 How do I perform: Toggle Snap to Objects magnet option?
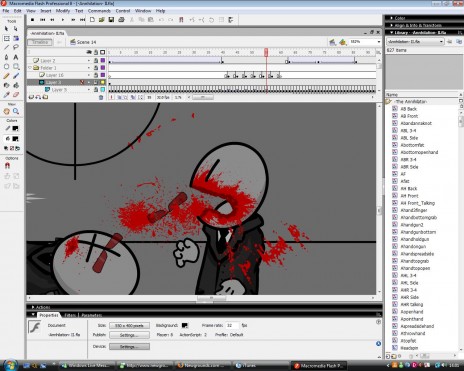click(7, 165)
